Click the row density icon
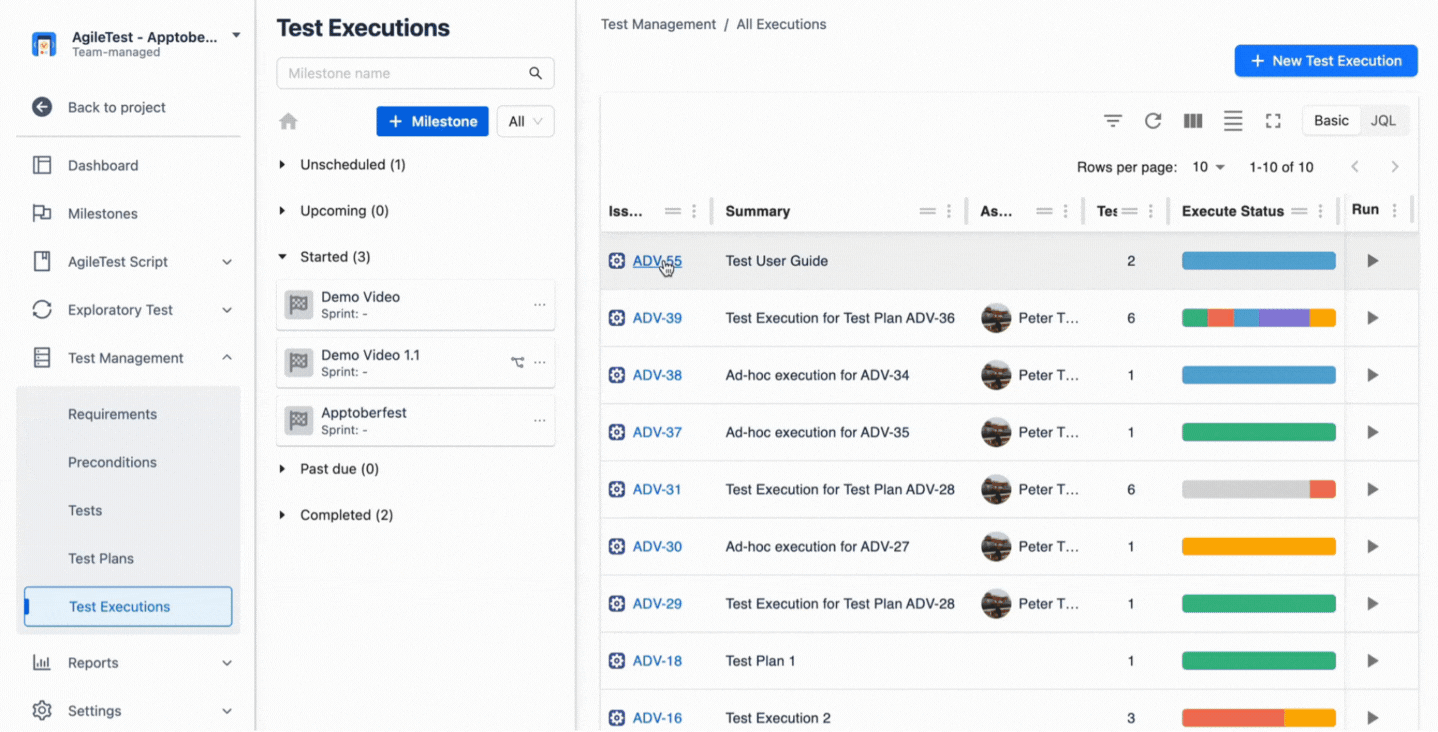 click(1232, 120)
